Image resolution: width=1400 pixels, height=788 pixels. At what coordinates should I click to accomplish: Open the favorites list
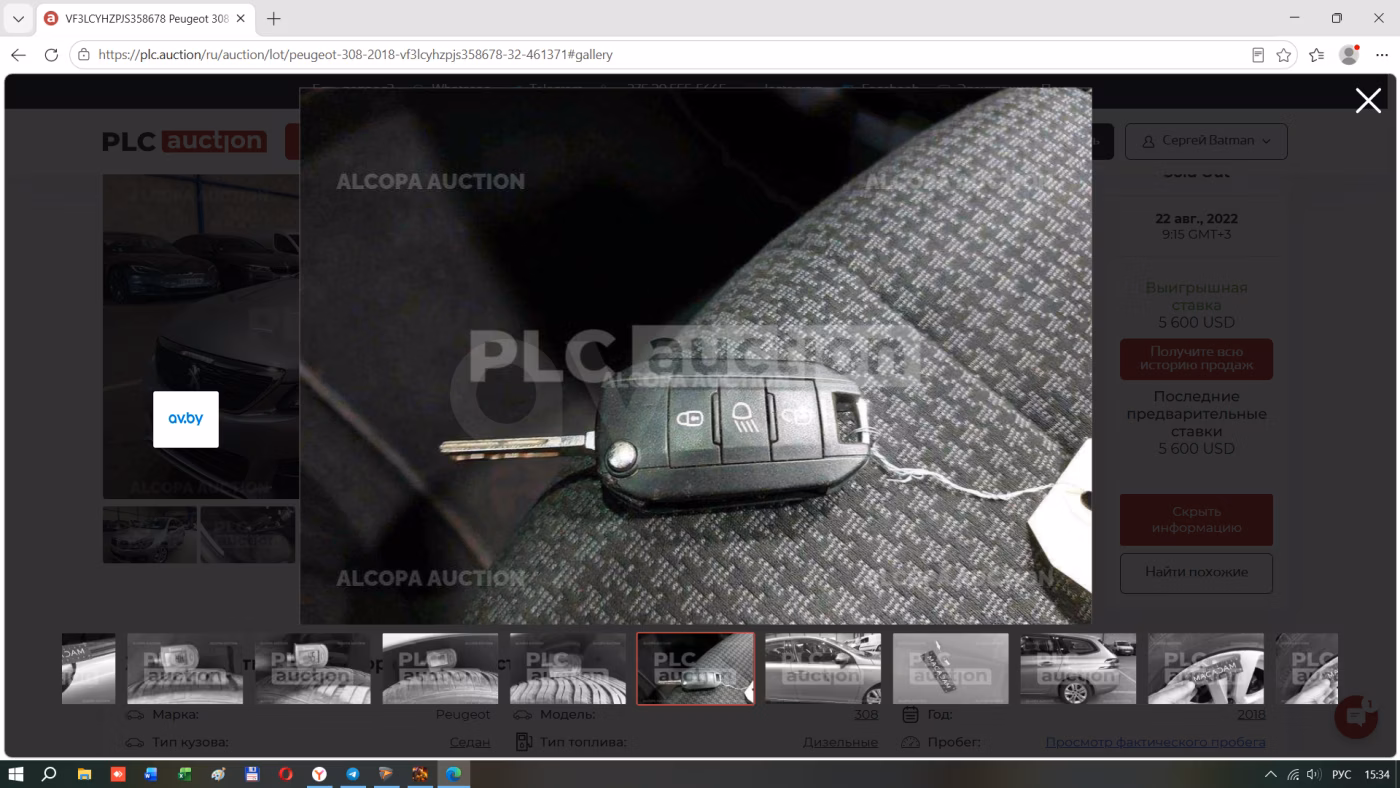click(1316, 55)
